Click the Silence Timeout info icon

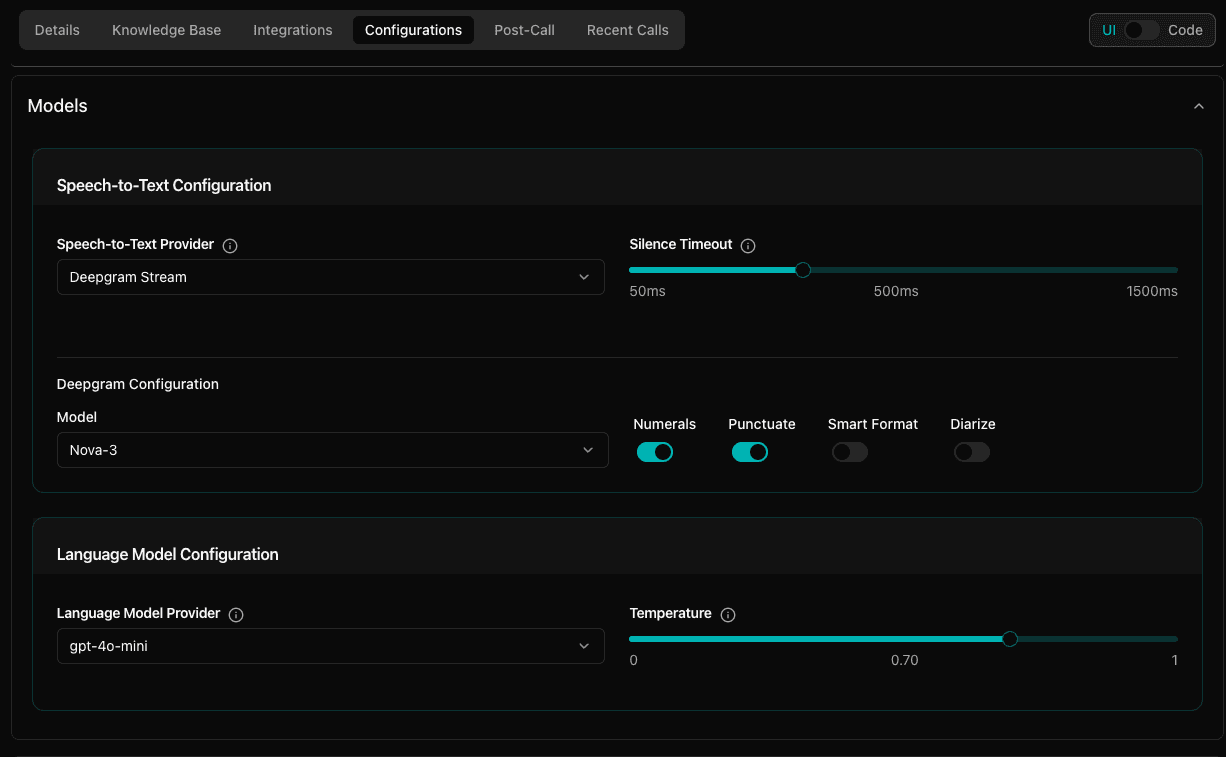pos(748,245)
